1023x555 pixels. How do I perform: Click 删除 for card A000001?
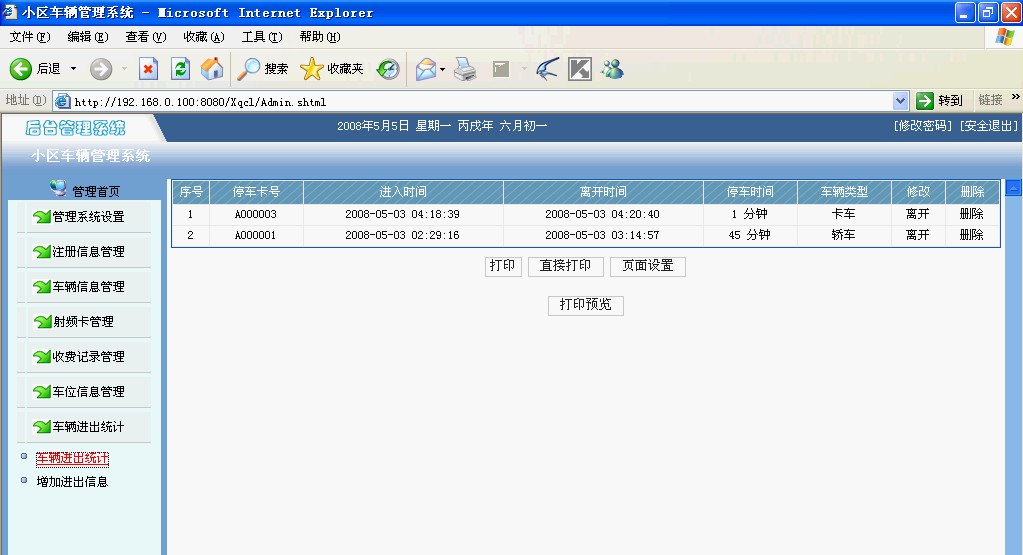[x=971, y=235]
